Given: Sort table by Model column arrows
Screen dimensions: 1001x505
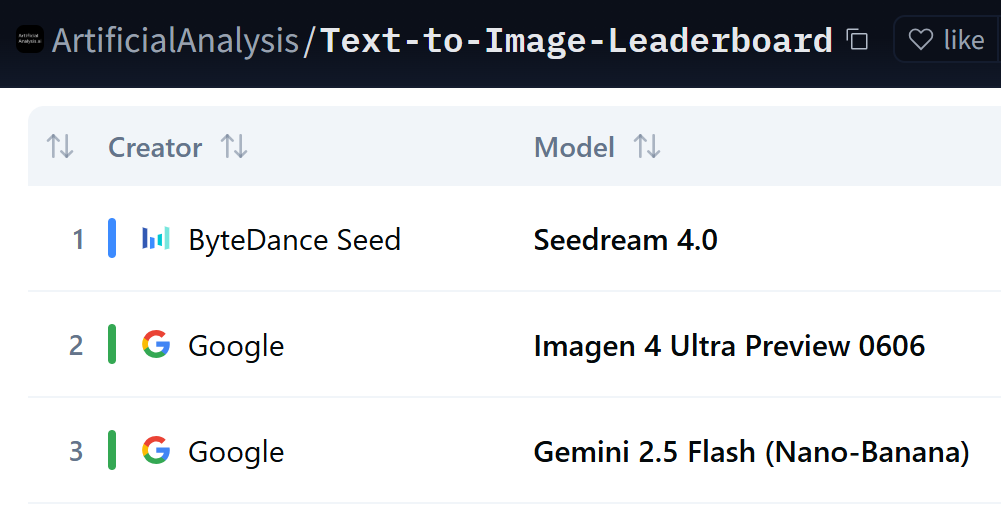Looking at the screenshot, I should coord(647,148).
